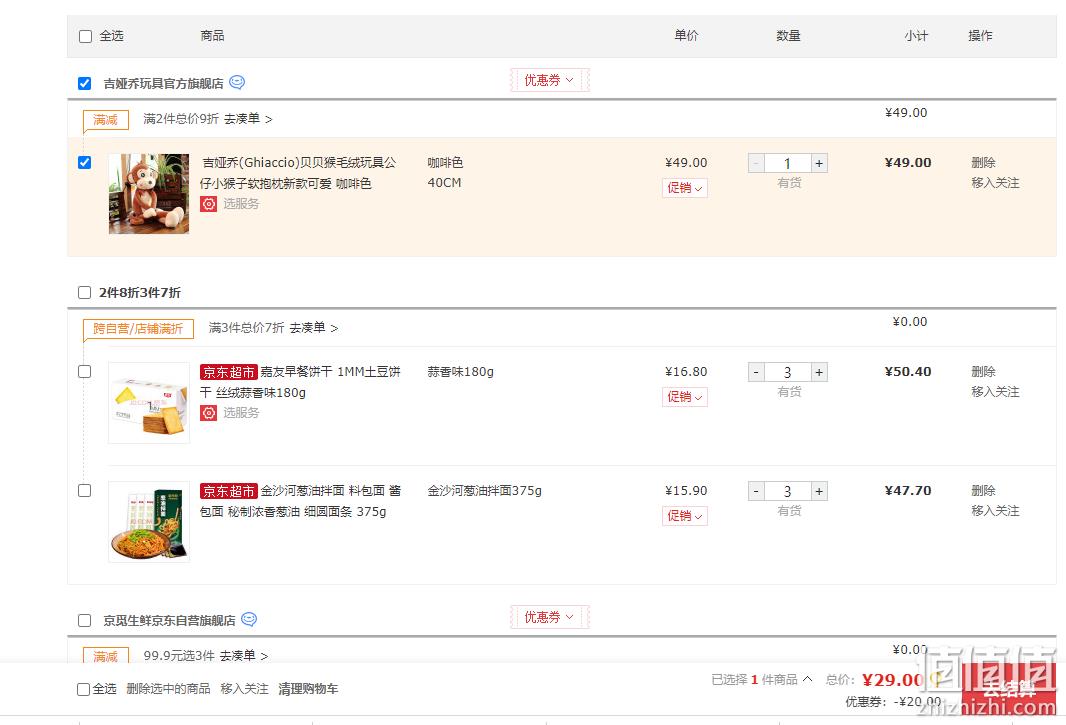The image size is (1066, 725).
Task: Open chat icon for 吉娅乔玩具官方旗舰店
Action: tap(237, 82)
